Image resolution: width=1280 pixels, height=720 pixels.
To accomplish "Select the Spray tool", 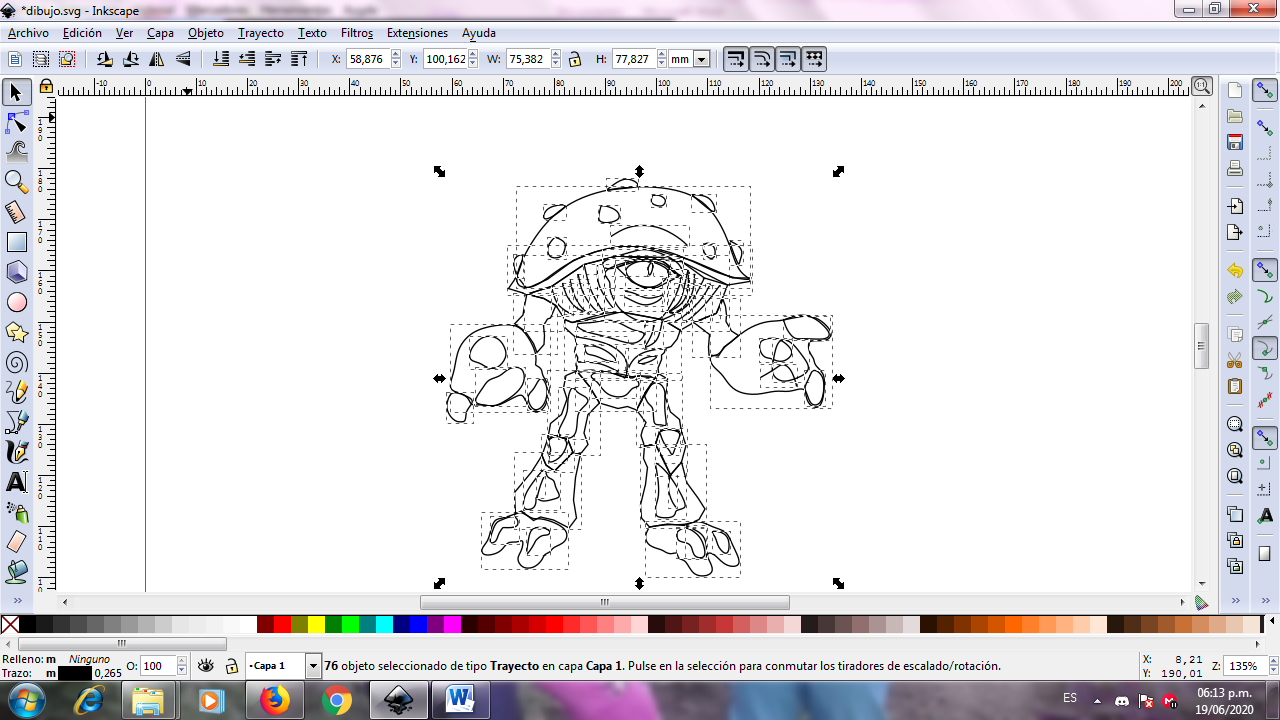I will pyautogui.click(x=16, y=512).
